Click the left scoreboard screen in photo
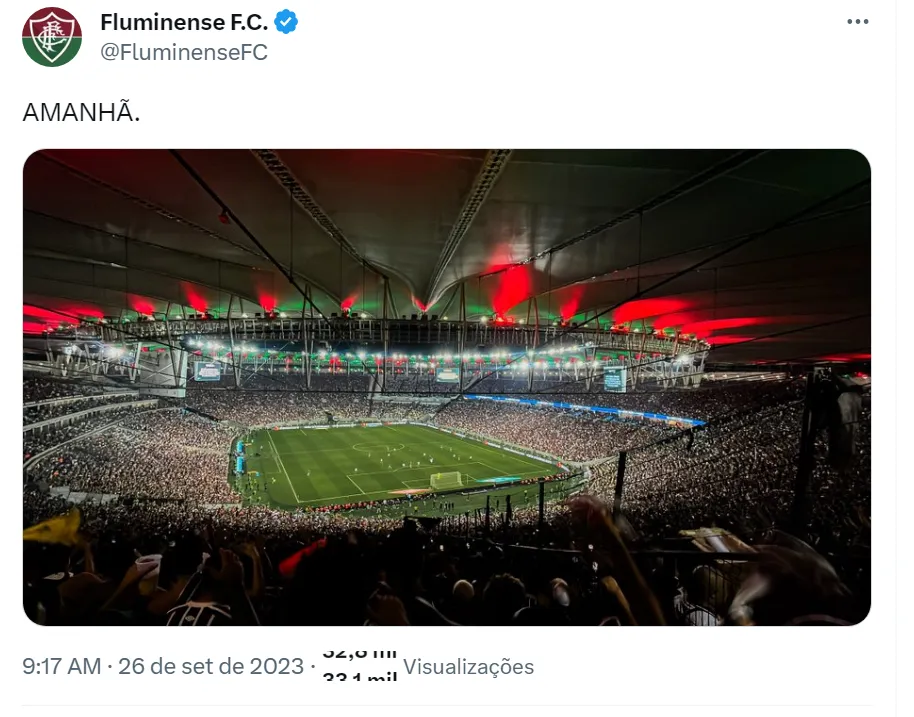 [208, 371]
